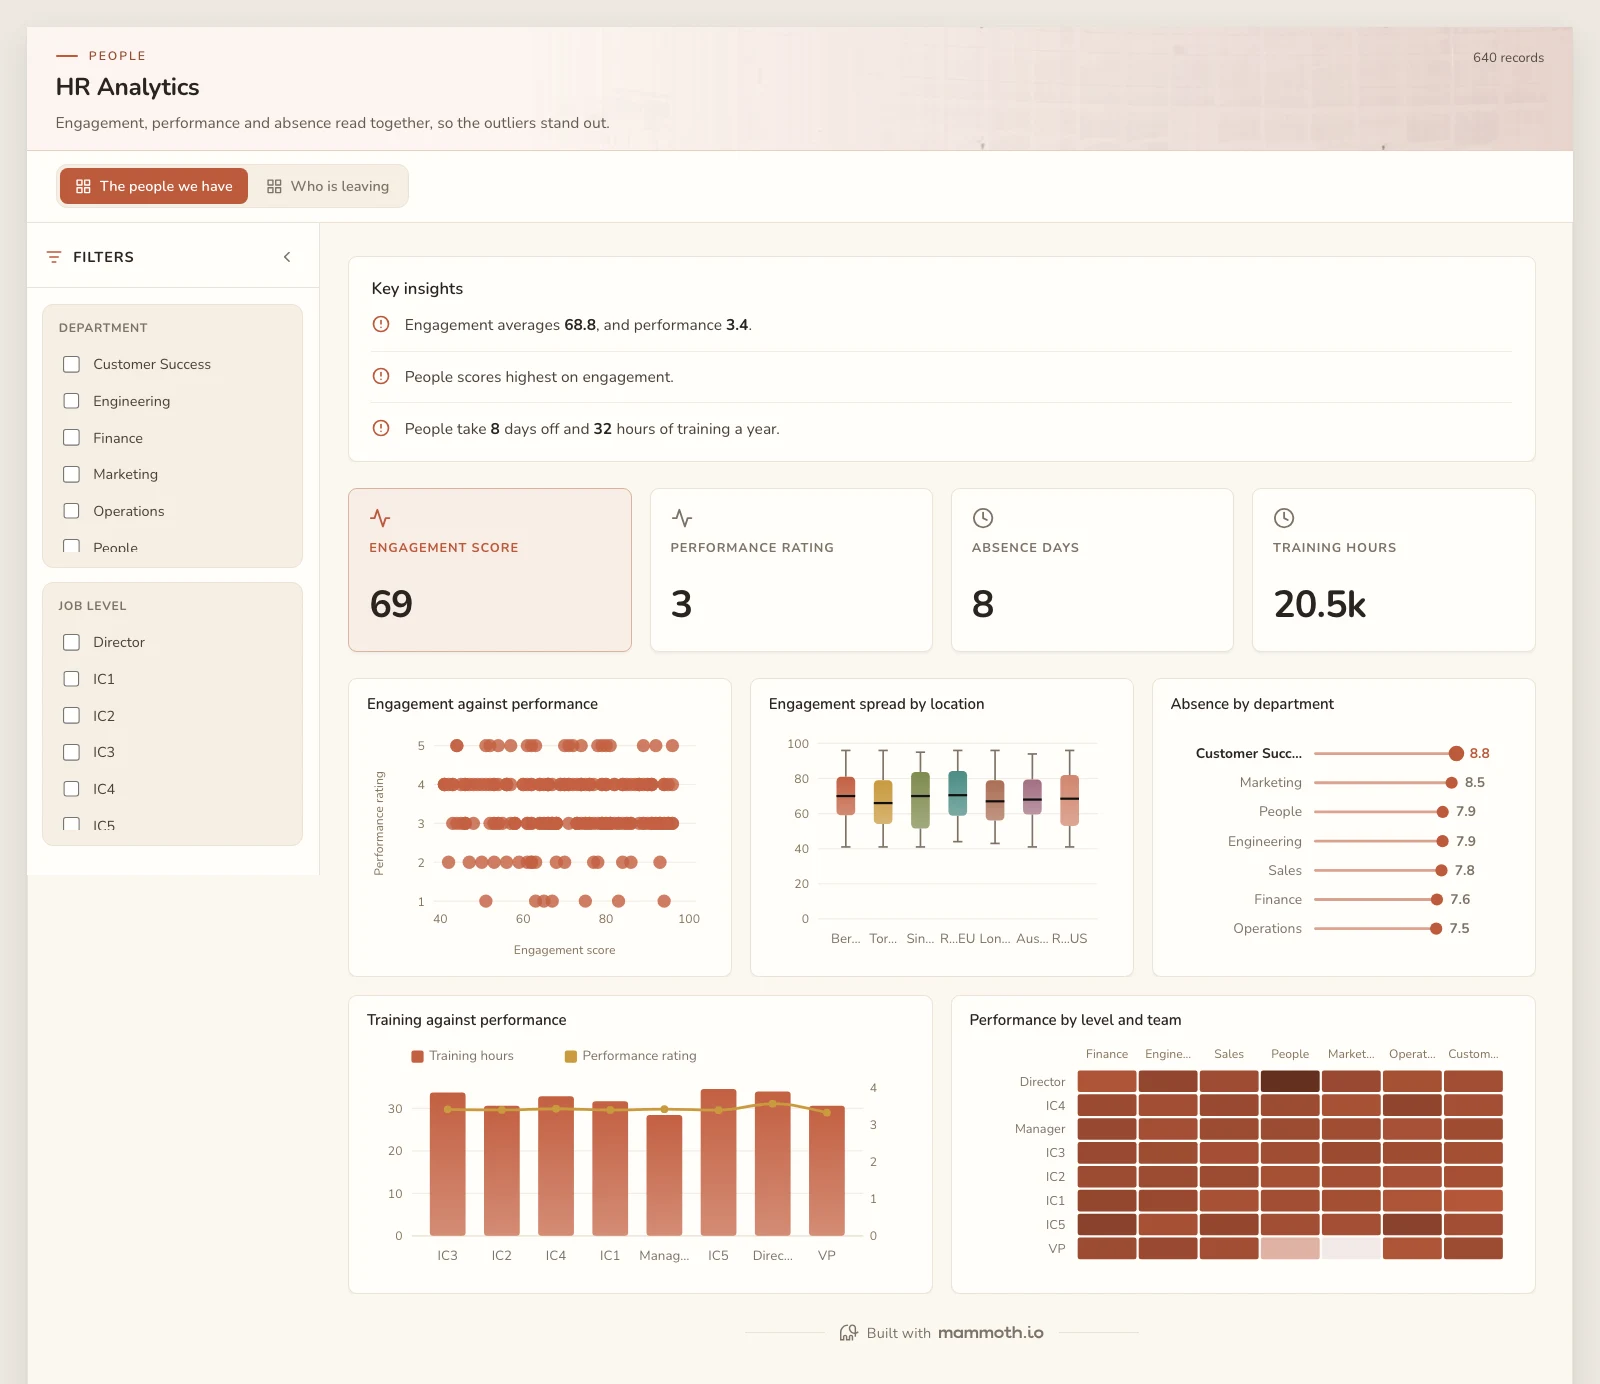Click the 'Manager' row label in heatmap
Screen dimensions: 1600x1384
coord(1040,1129)
